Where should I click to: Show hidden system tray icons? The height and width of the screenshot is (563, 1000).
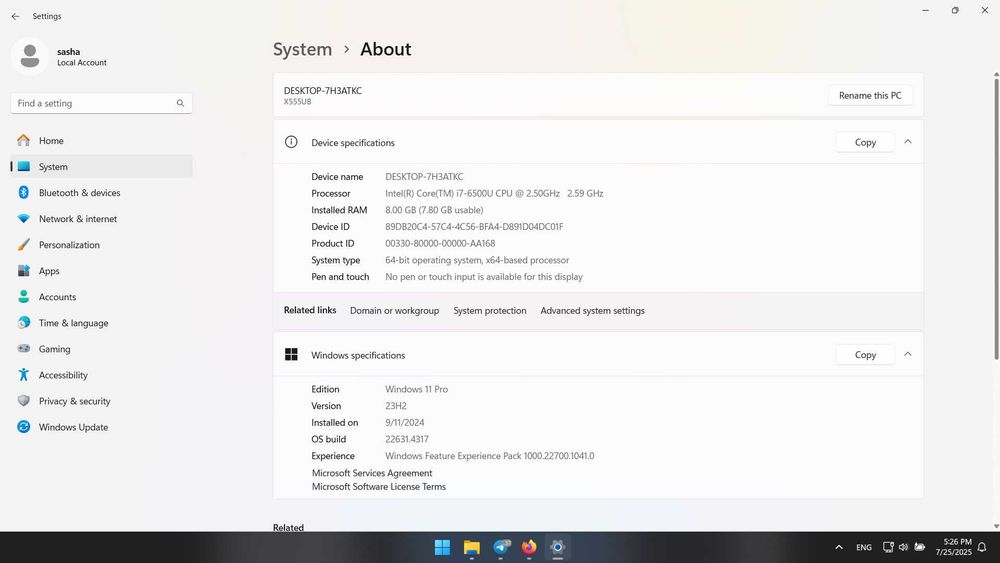[839, 547]
